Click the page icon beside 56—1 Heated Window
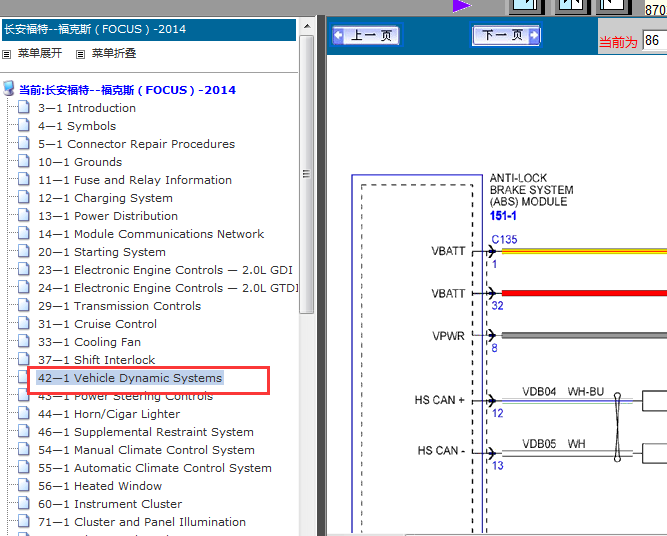 click(24, 485)
